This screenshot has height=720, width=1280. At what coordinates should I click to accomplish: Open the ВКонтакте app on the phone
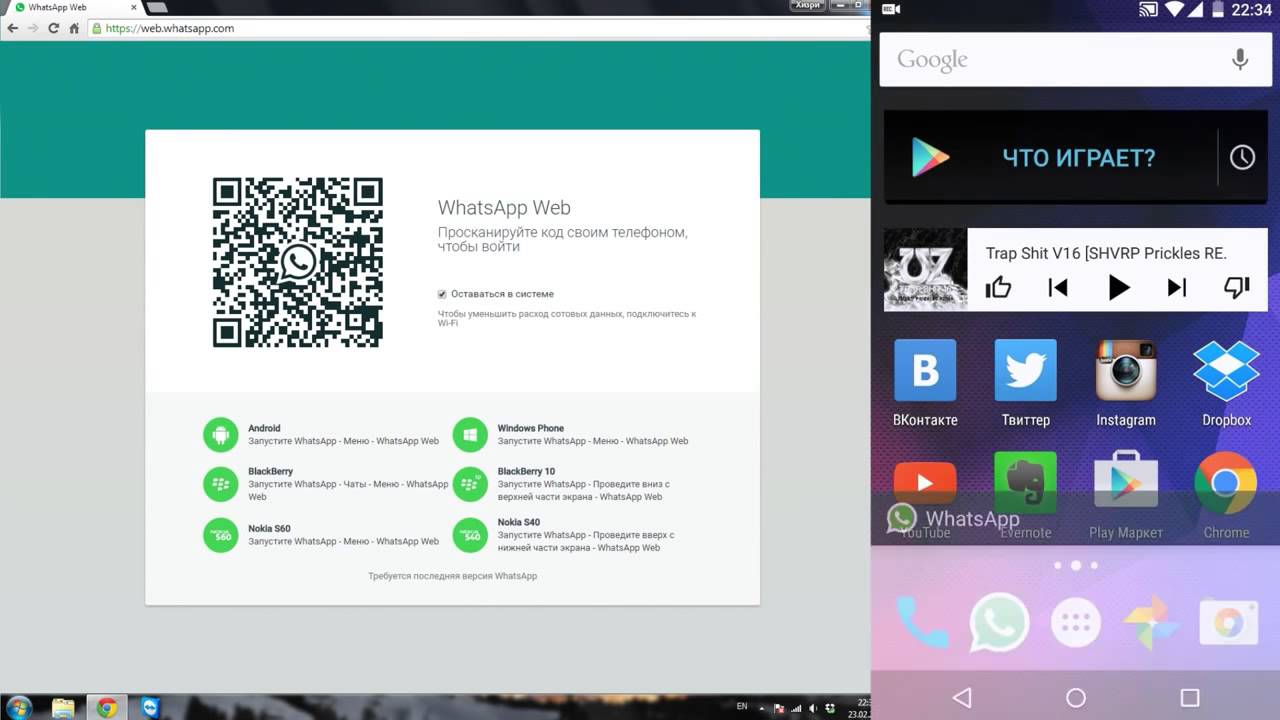925,383
